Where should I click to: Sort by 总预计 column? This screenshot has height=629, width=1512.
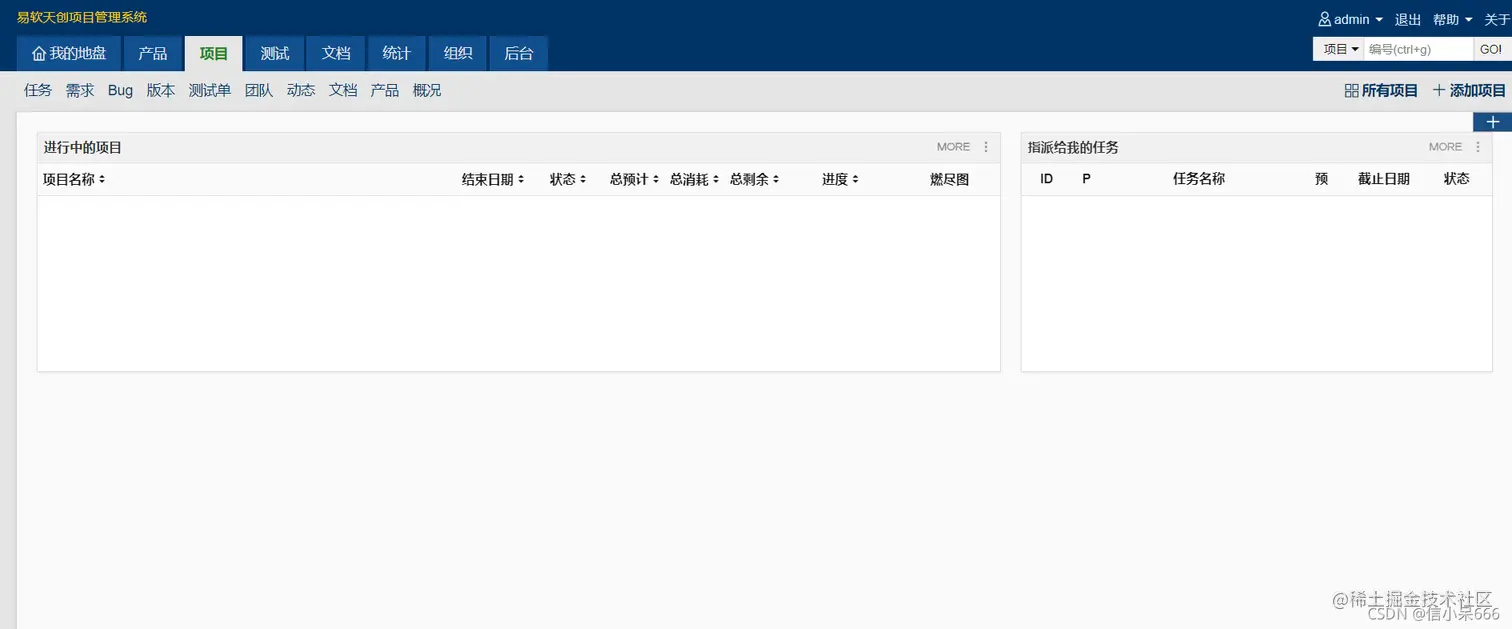coord(635,179)
